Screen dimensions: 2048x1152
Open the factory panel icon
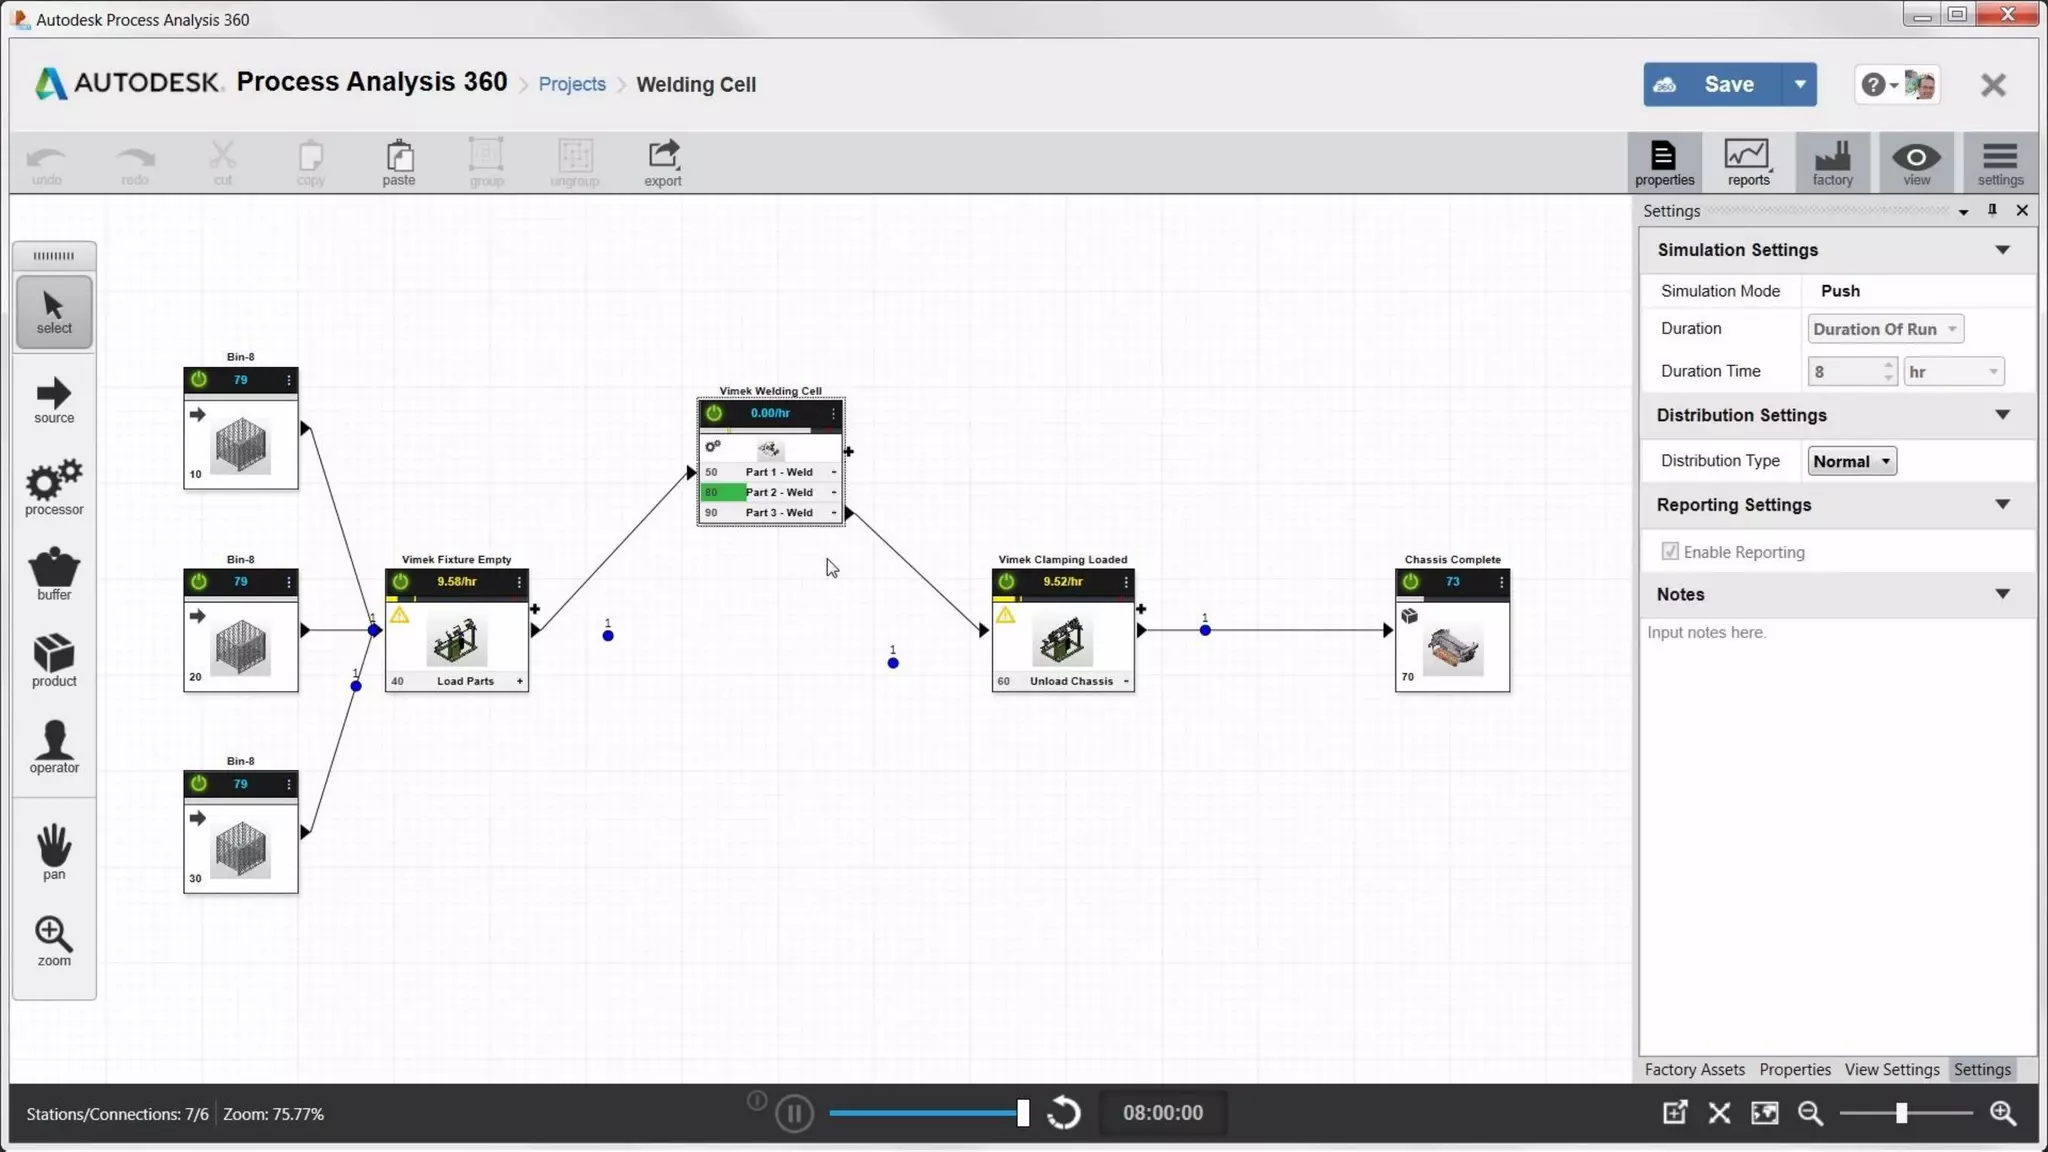click(1832, 162)
